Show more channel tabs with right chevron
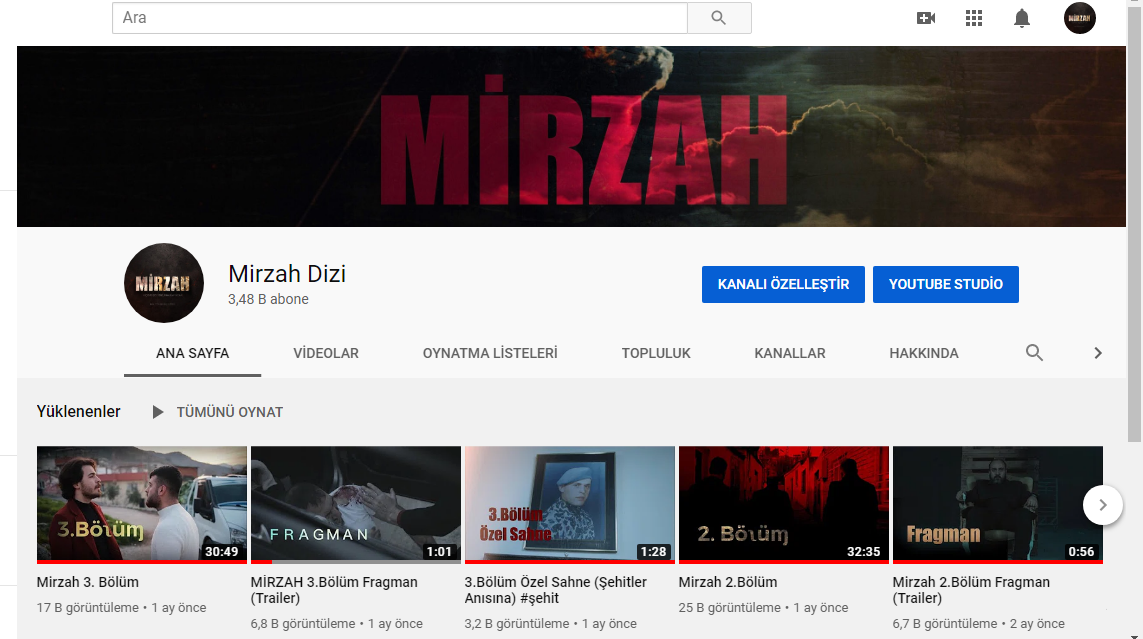1143x639 pixels. click(x=1098, y=353)
